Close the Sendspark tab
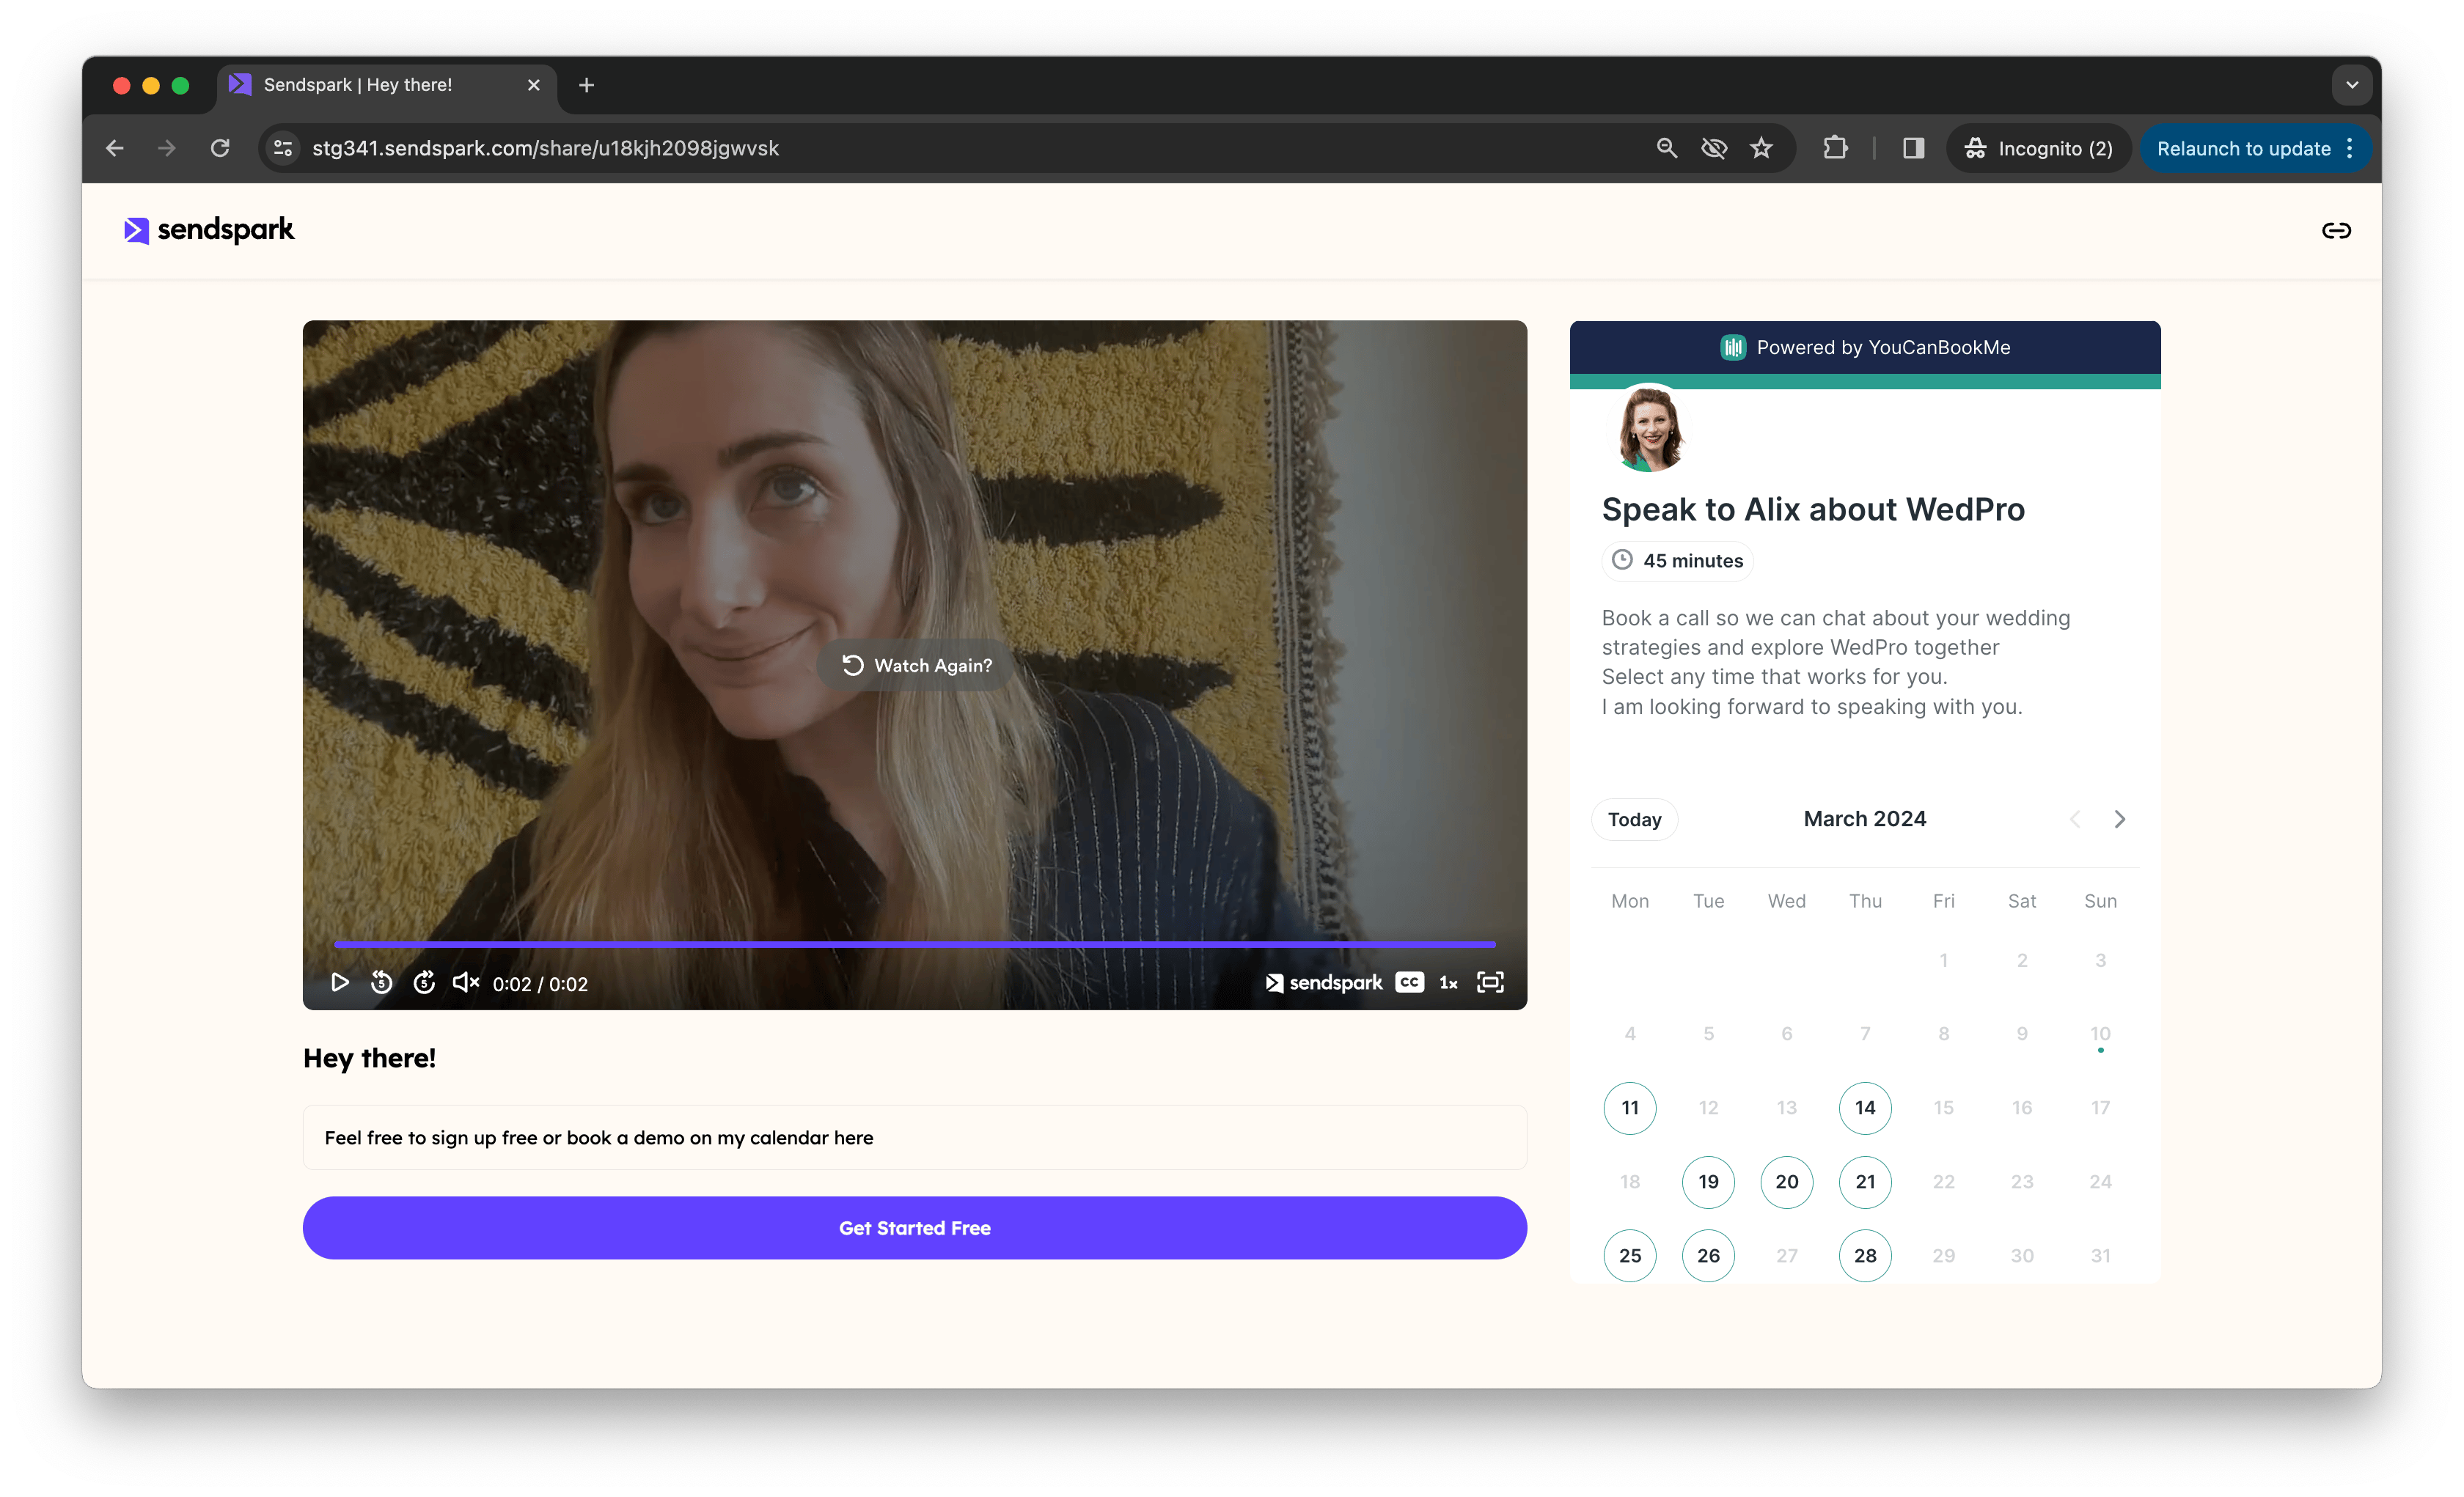Screen dimensions: 2464x1497 coord(533,85)
